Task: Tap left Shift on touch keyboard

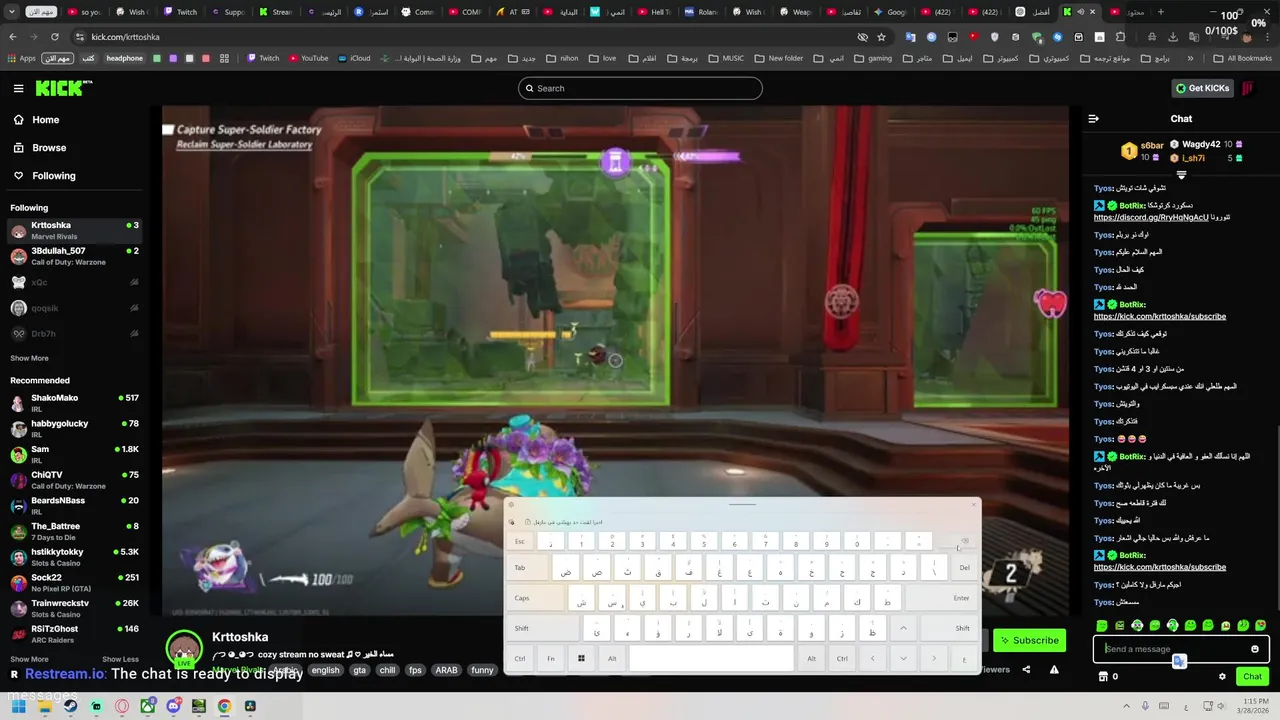Action: click(543, 628)
